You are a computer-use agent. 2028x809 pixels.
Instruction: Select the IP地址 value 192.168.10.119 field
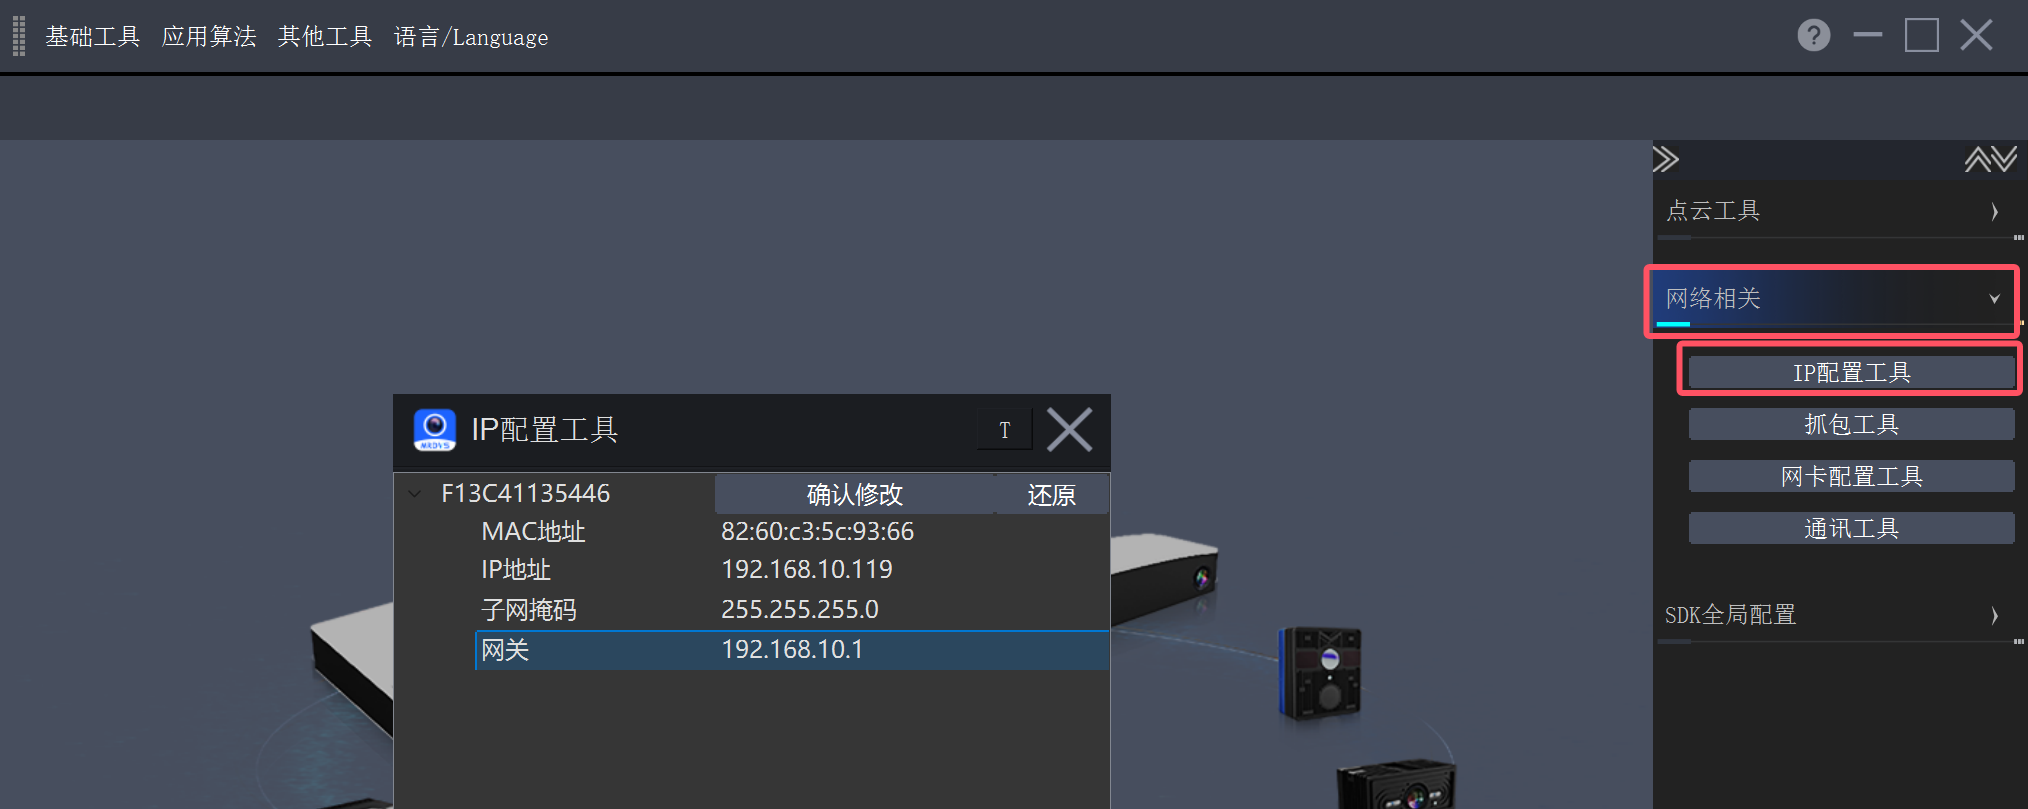coord(807,570)
